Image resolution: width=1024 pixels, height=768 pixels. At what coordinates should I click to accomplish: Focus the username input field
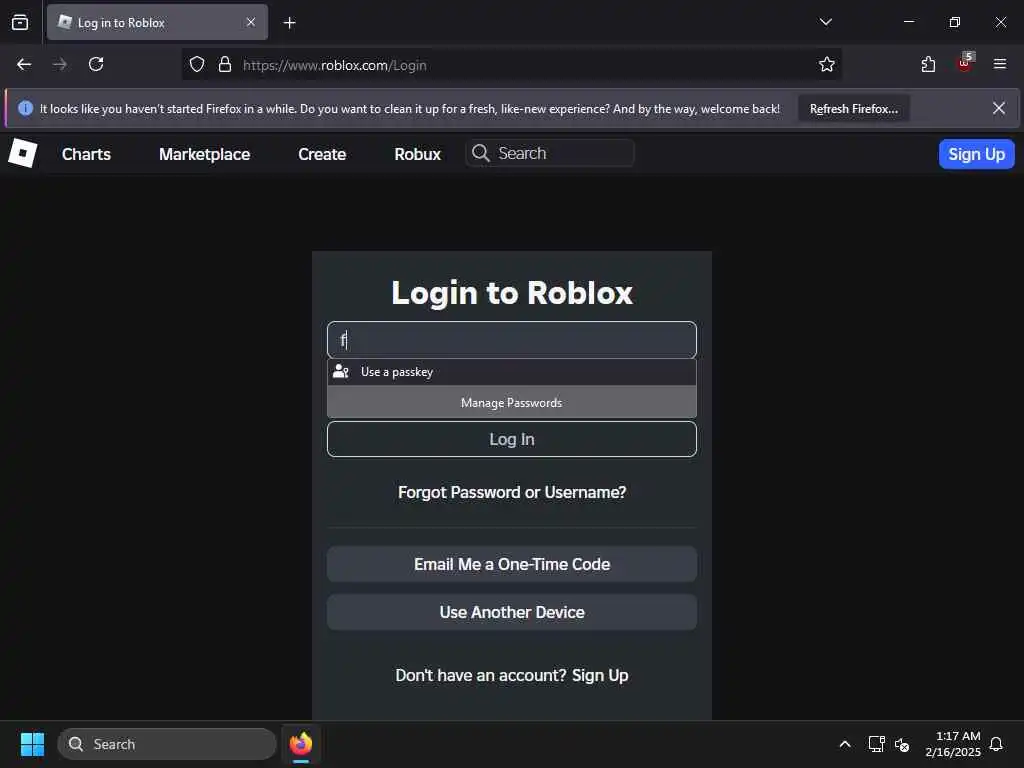coord(511,340)
